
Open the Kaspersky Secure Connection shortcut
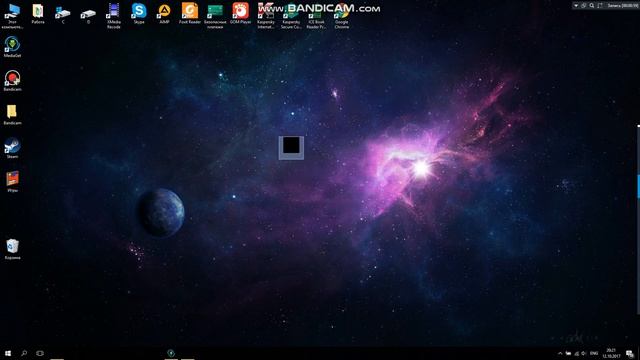(291, 16)
